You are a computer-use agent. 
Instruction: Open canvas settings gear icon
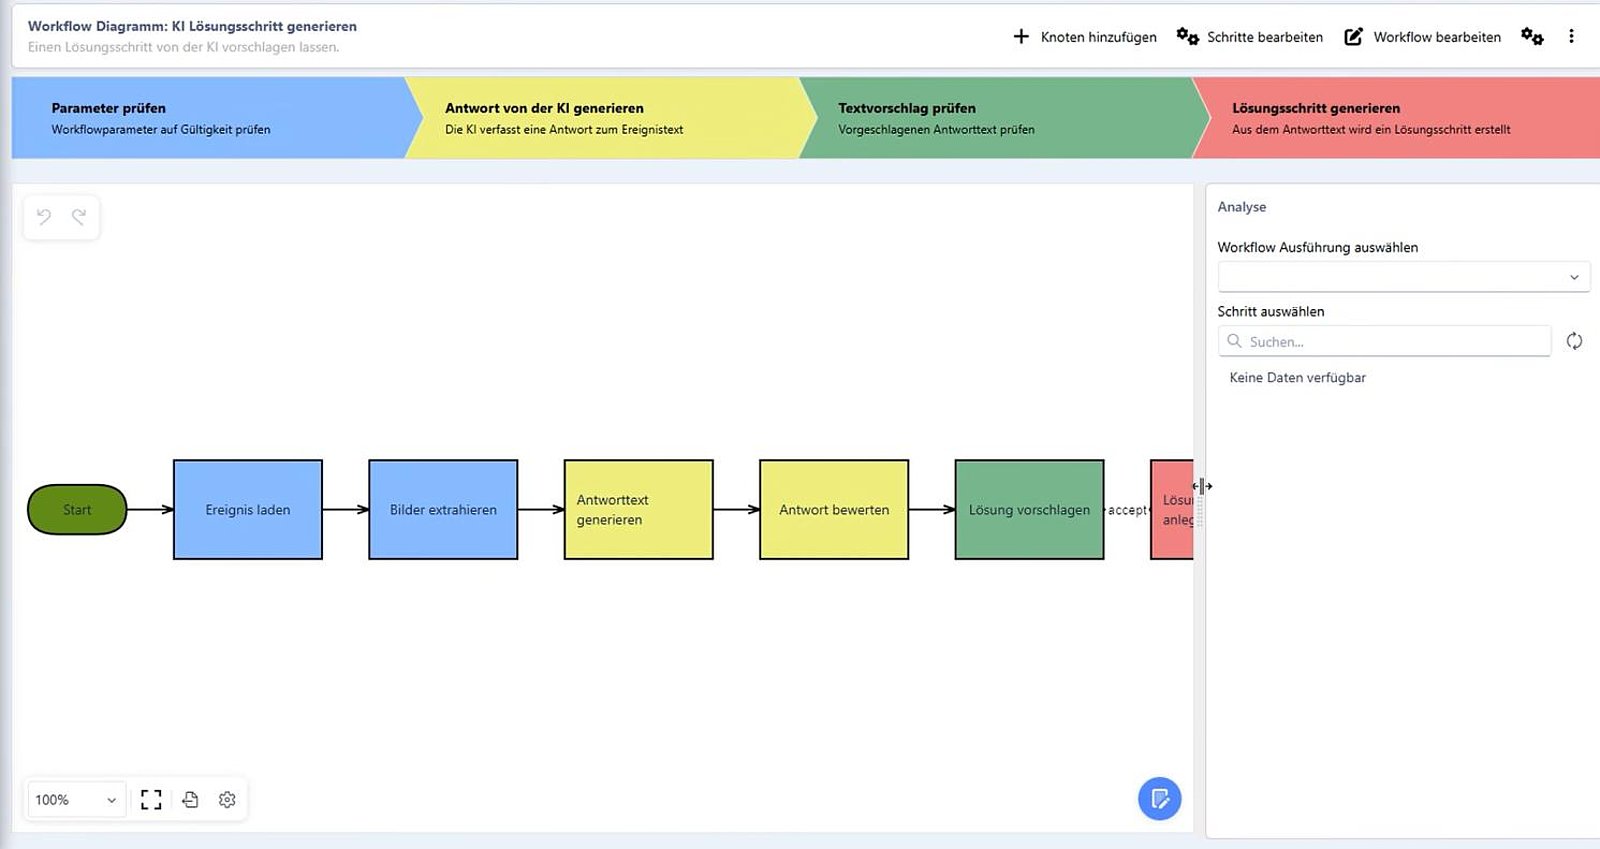[227, 800]
